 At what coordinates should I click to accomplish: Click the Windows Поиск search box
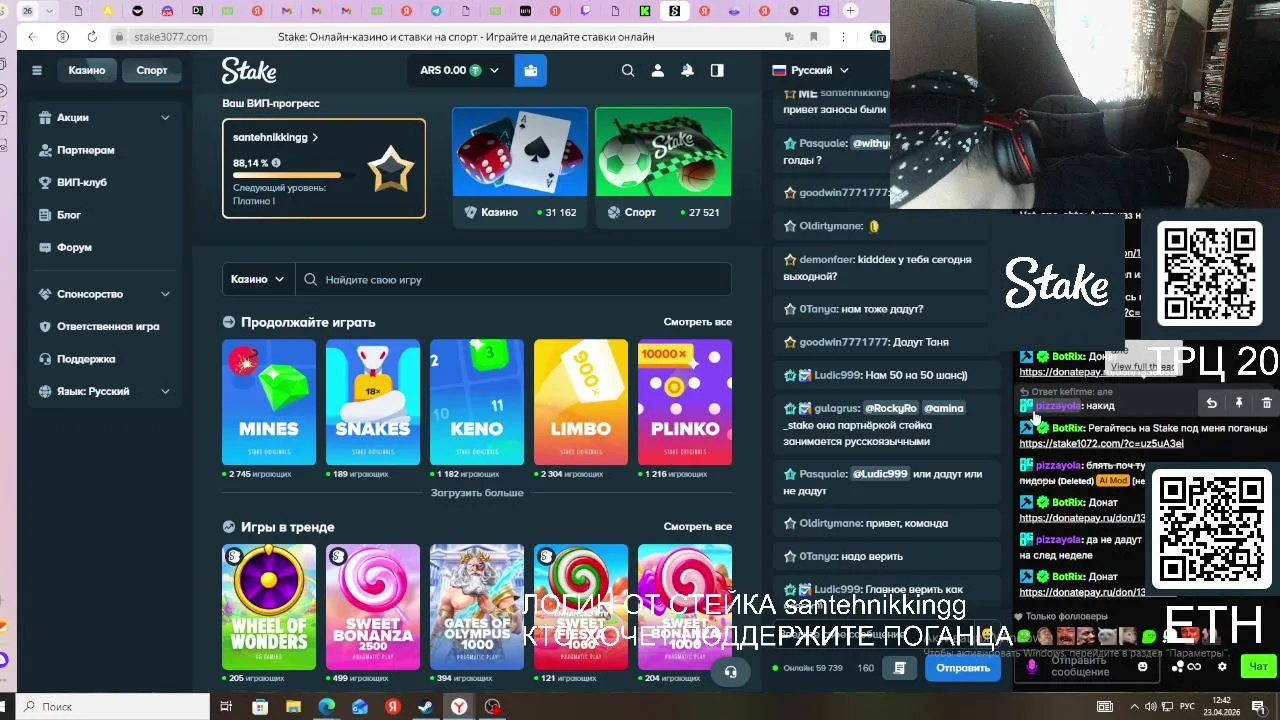coord(113,706)
